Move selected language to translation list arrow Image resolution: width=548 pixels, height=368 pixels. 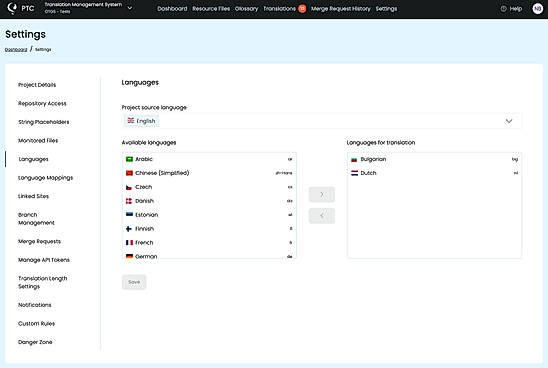tap(322, 195)
